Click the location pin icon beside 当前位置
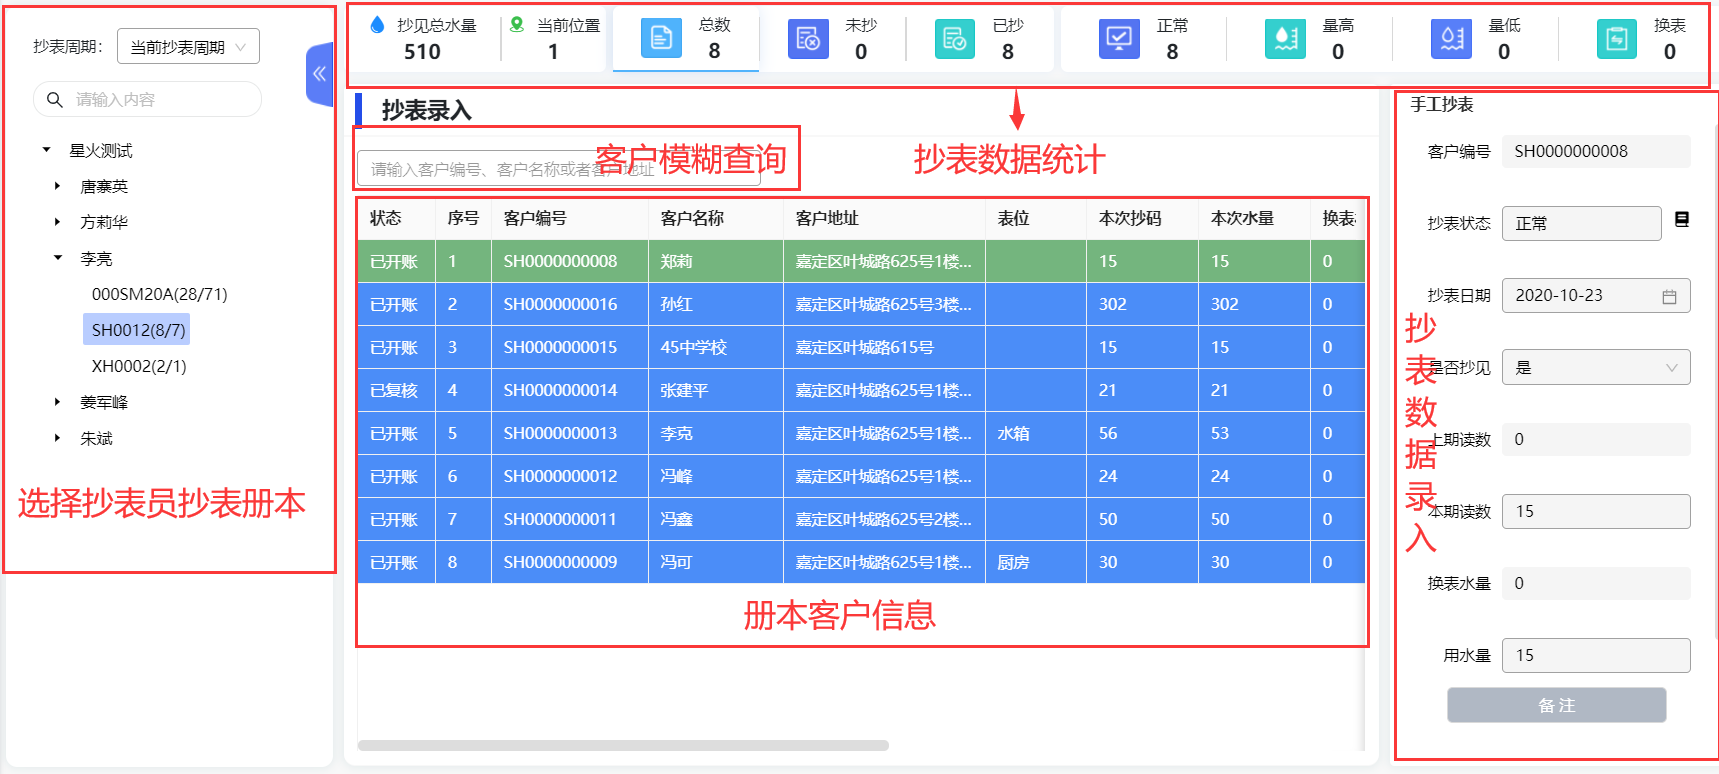The image size is (1719, 774). [x=517, y=24]
